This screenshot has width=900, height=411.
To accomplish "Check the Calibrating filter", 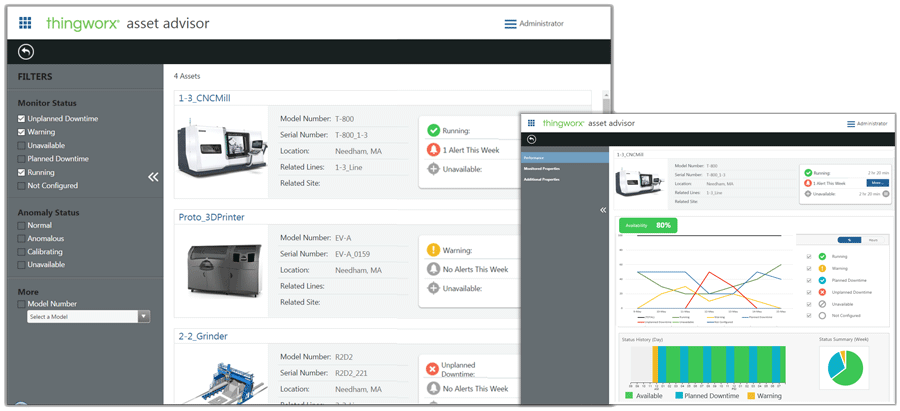I will click(x=21, y=251).
